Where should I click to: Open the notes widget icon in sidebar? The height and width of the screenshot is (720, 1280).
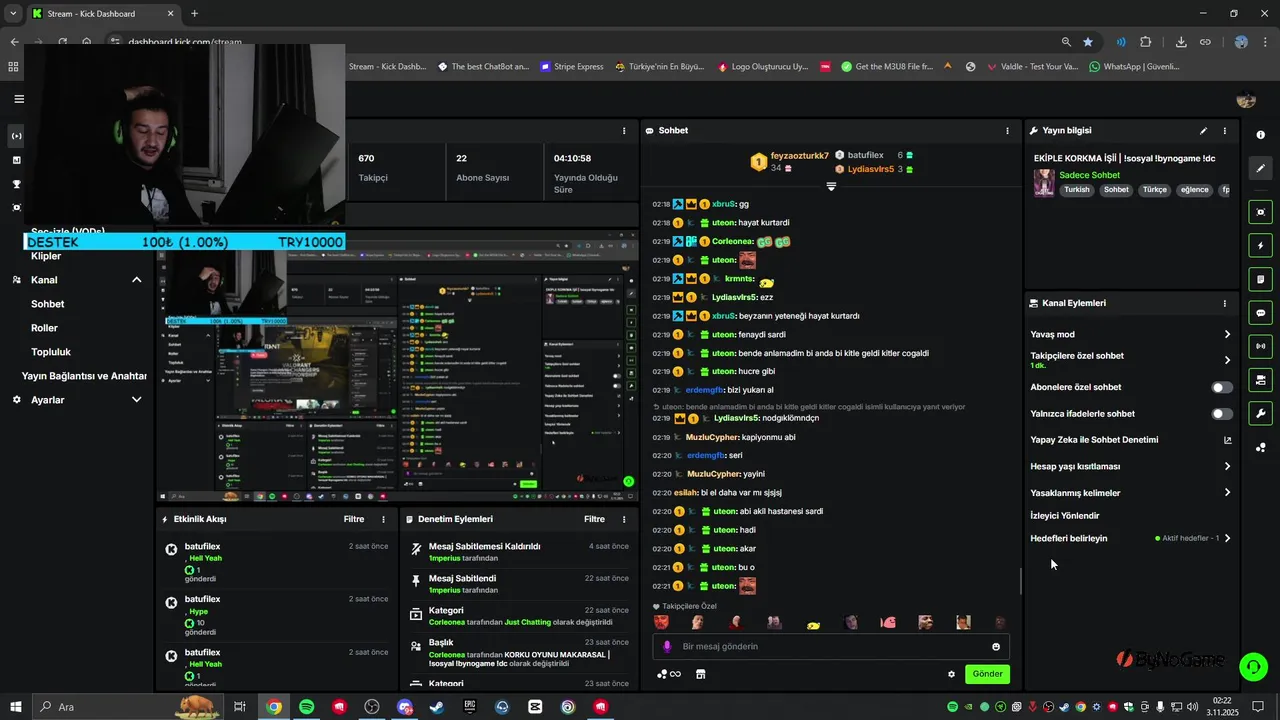(x=1260, y=279)
